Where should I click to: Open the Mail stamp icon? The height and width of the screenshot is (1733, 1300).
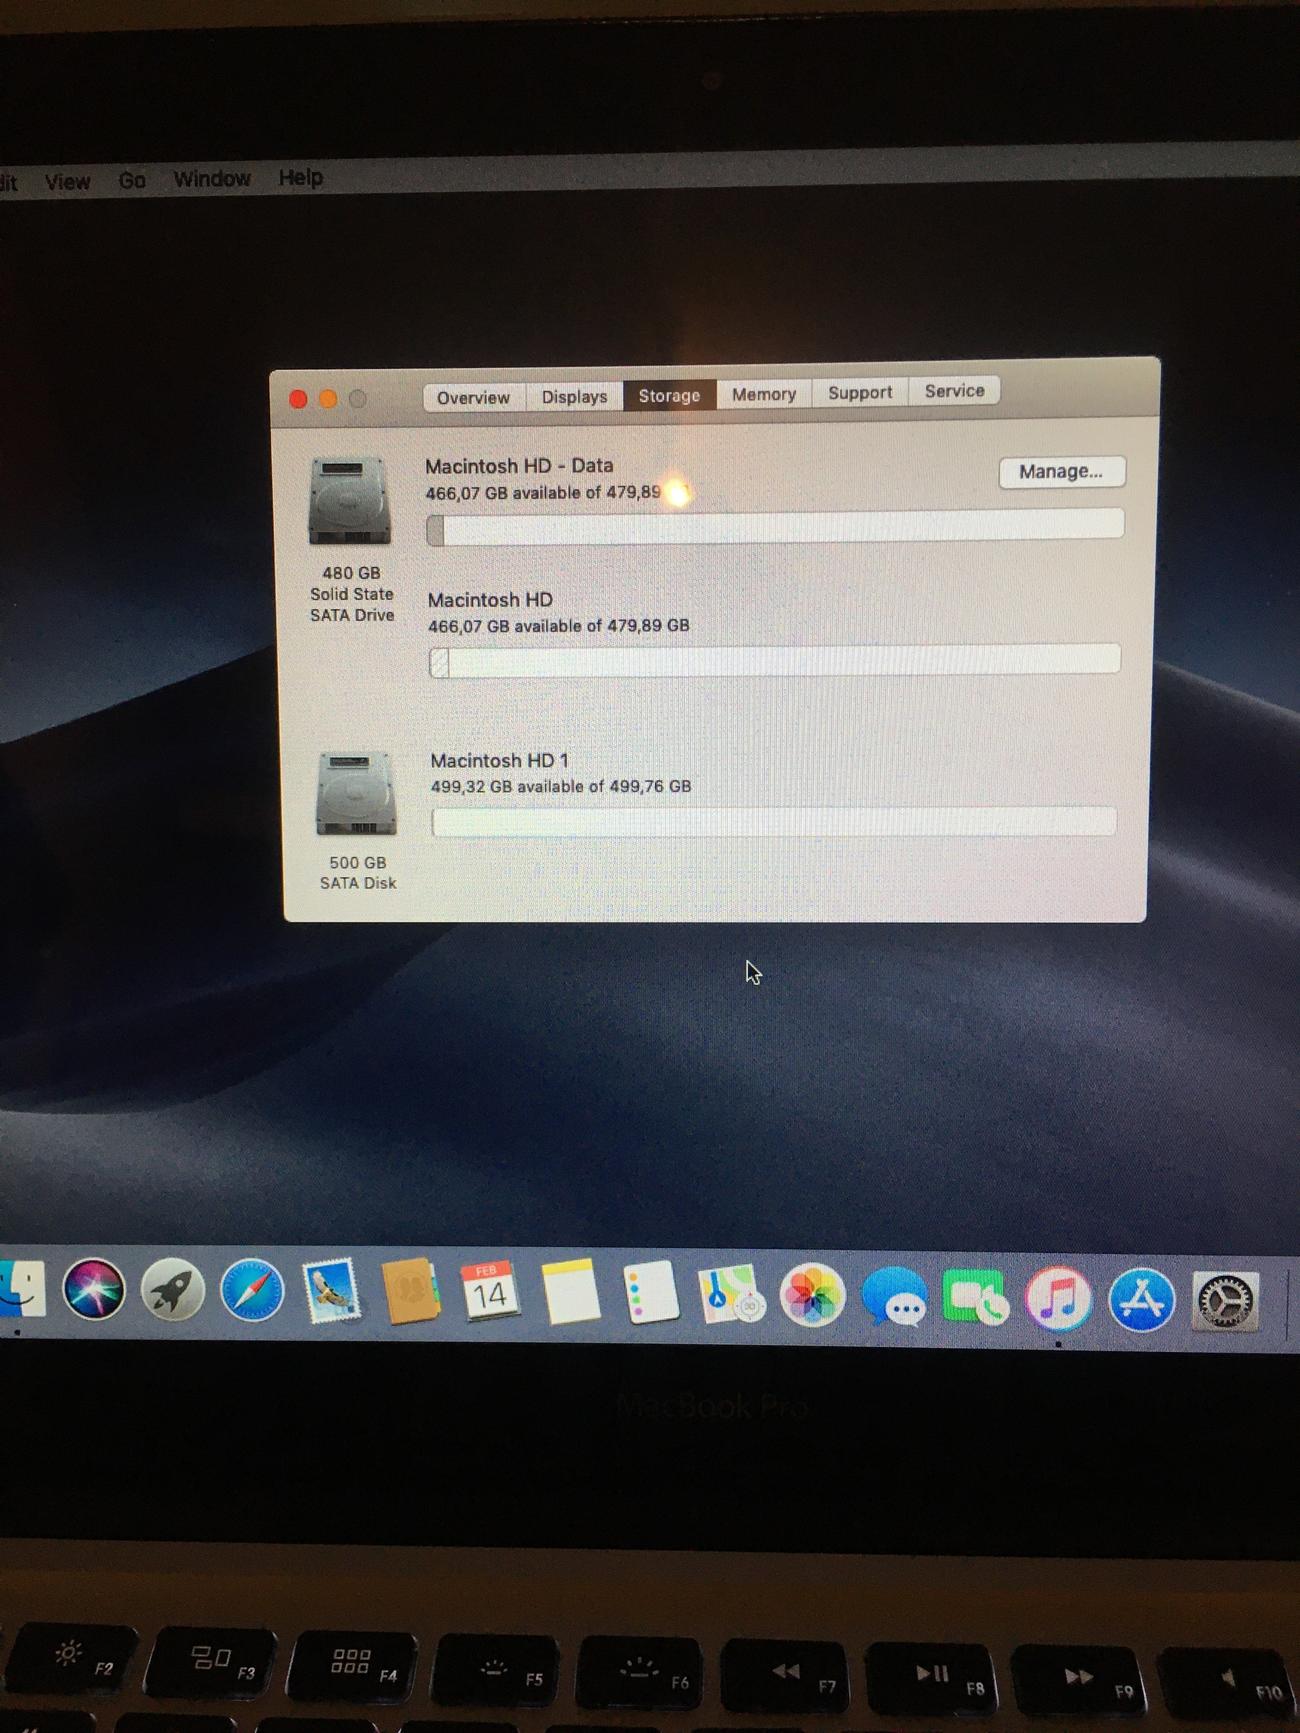331,1291
